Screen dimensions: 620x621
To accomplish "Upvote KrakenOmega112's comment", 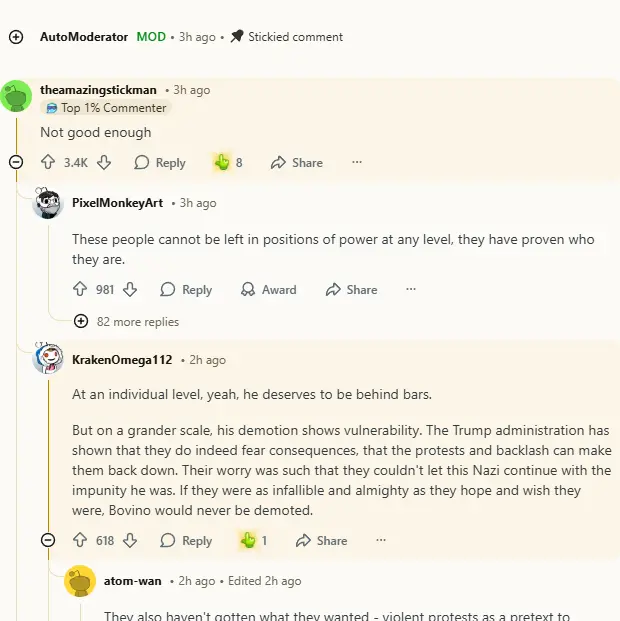I will [x=80, y=540].
